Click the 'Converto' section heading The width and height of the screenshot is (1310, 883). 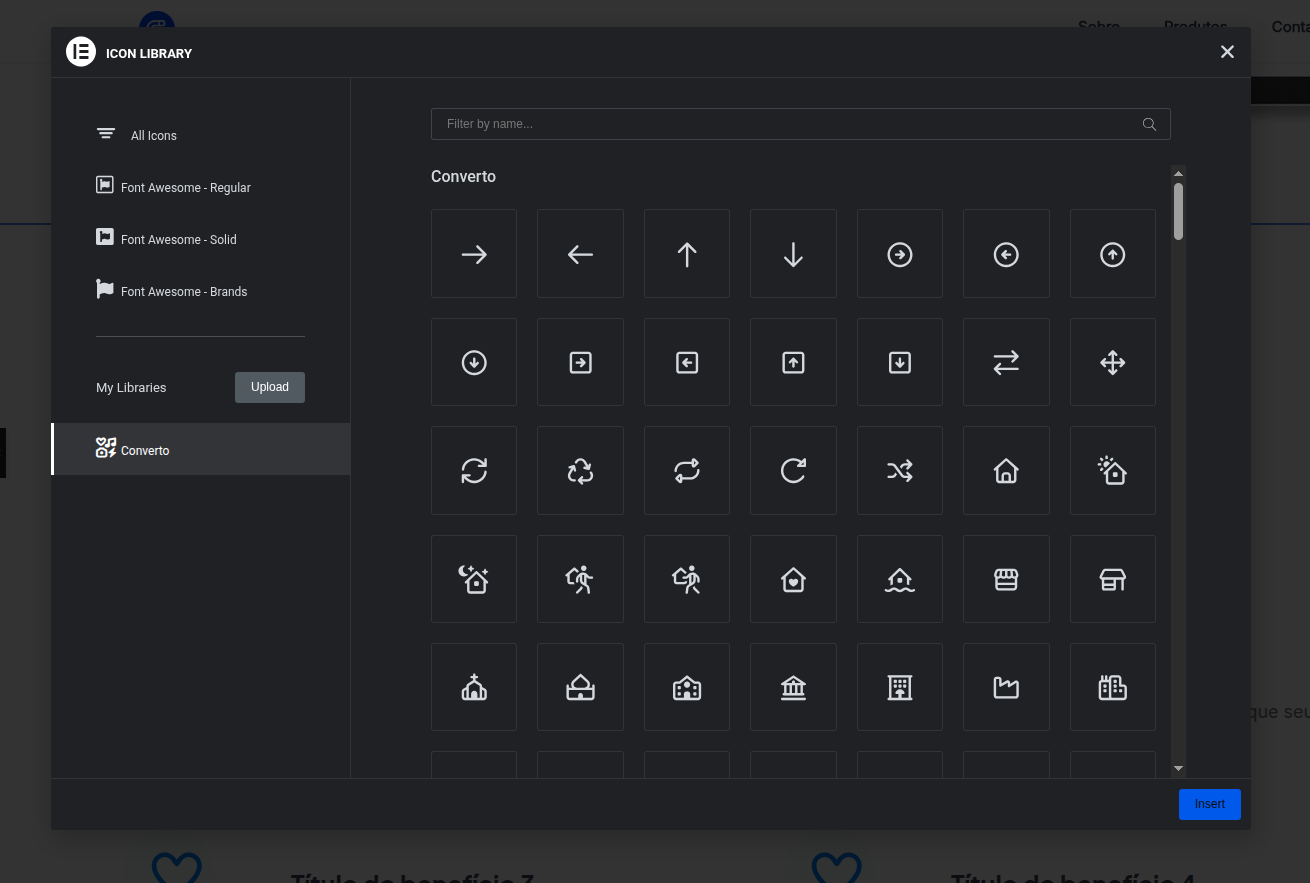(x=463, y=176)
